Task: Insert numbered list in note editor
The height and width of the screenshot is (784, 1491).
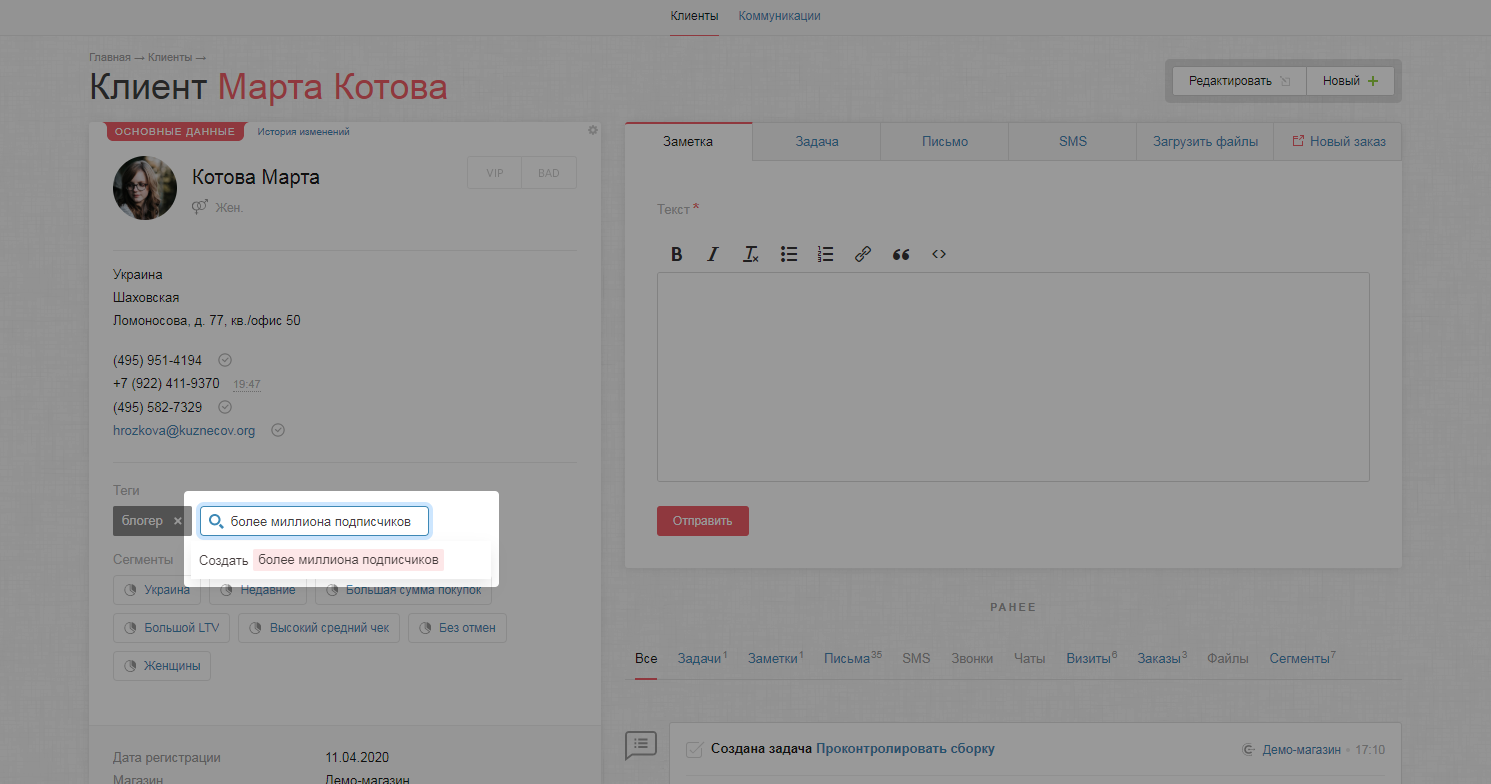Action: (x=825, y=254)
